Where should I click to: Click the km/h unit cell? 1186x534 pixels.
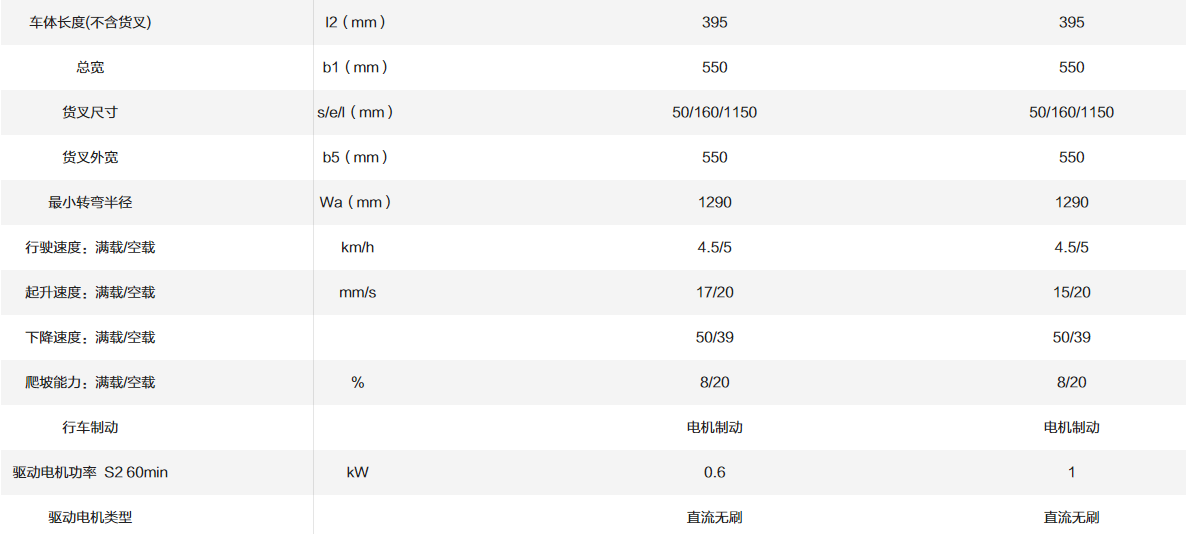click(x=357, y=247)
